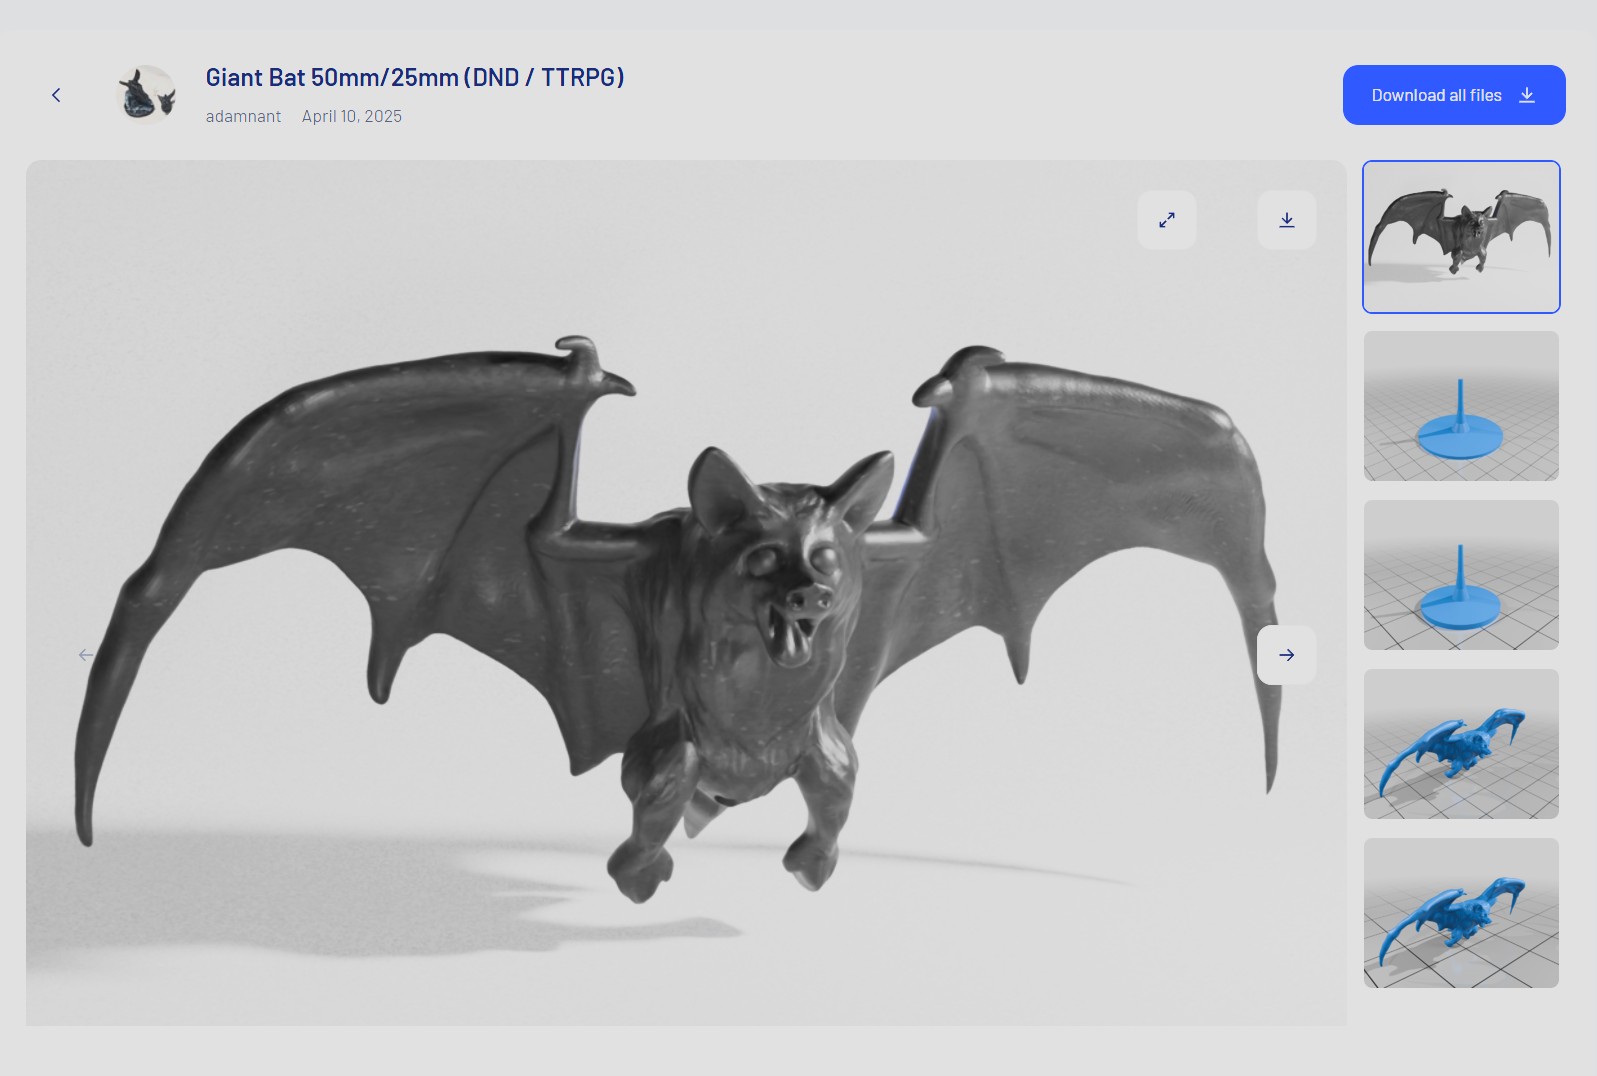This screenshot has width=1597, height=1076.
Task: Download the current preview image
Action: click(x=1286, y=220)
